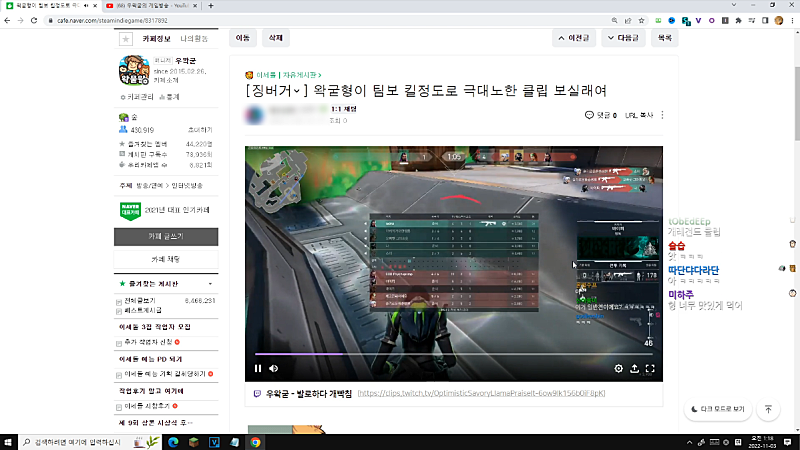Pause the Twitch clip video
Image resolution: width=800 pixels, height=450 pixels.
pos(258,368)
